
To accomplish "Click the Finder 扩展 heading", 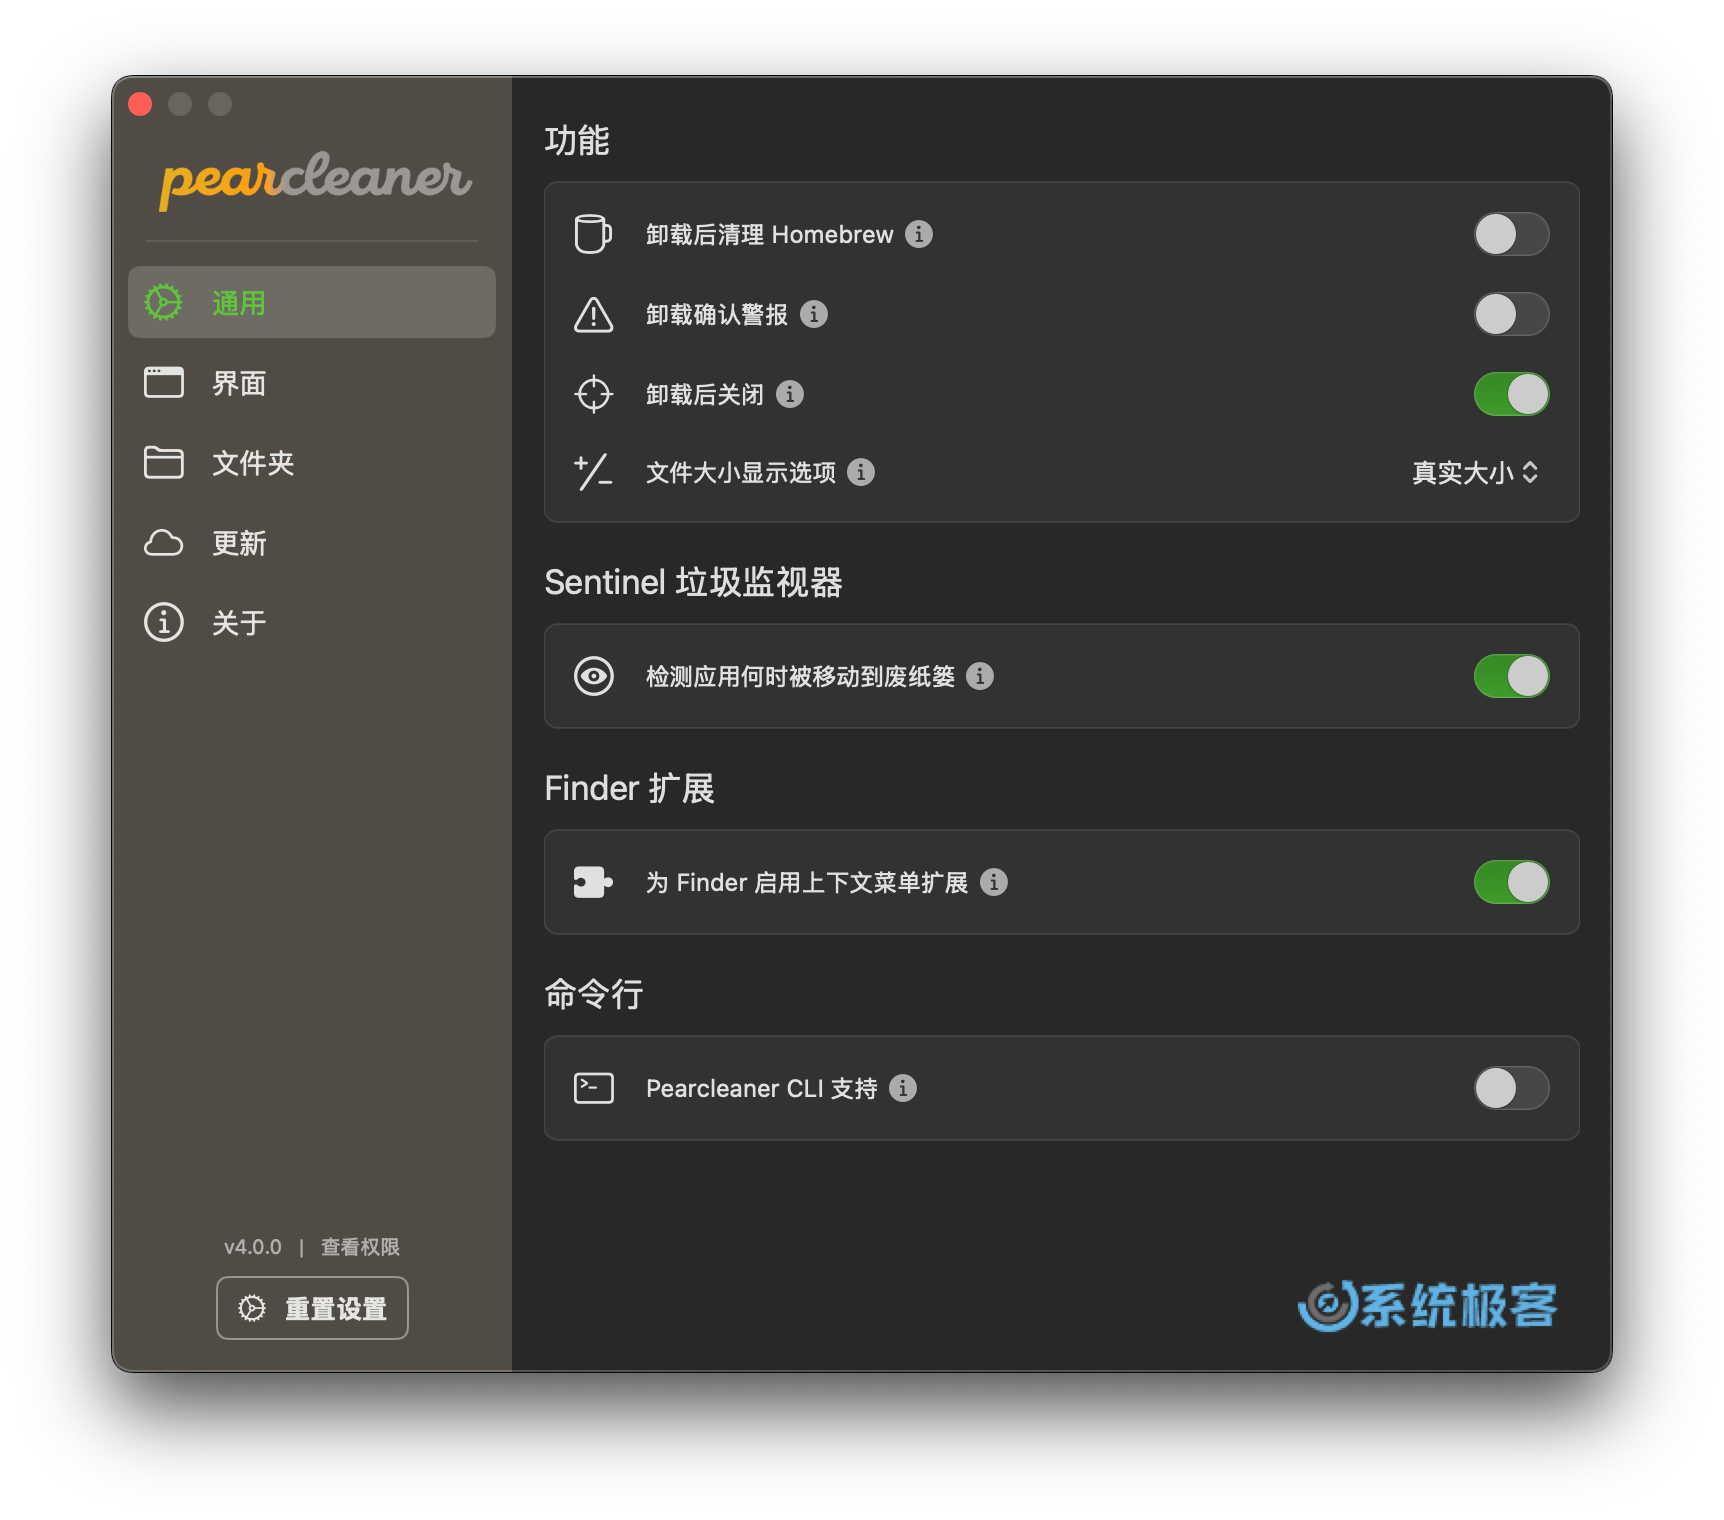I will point(629,788).
